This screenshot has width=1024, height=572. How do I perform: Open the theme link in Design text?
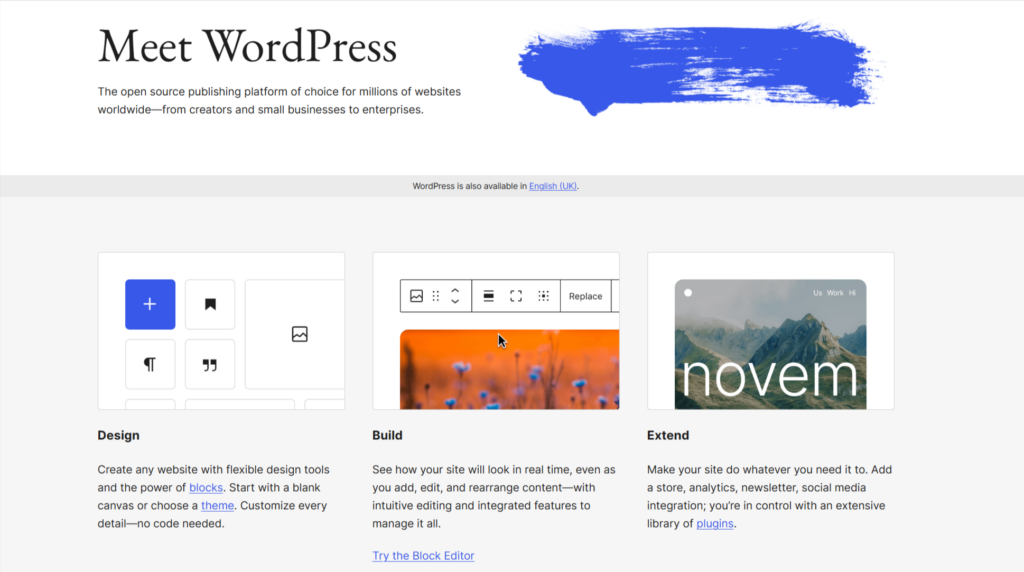point(217,506)
